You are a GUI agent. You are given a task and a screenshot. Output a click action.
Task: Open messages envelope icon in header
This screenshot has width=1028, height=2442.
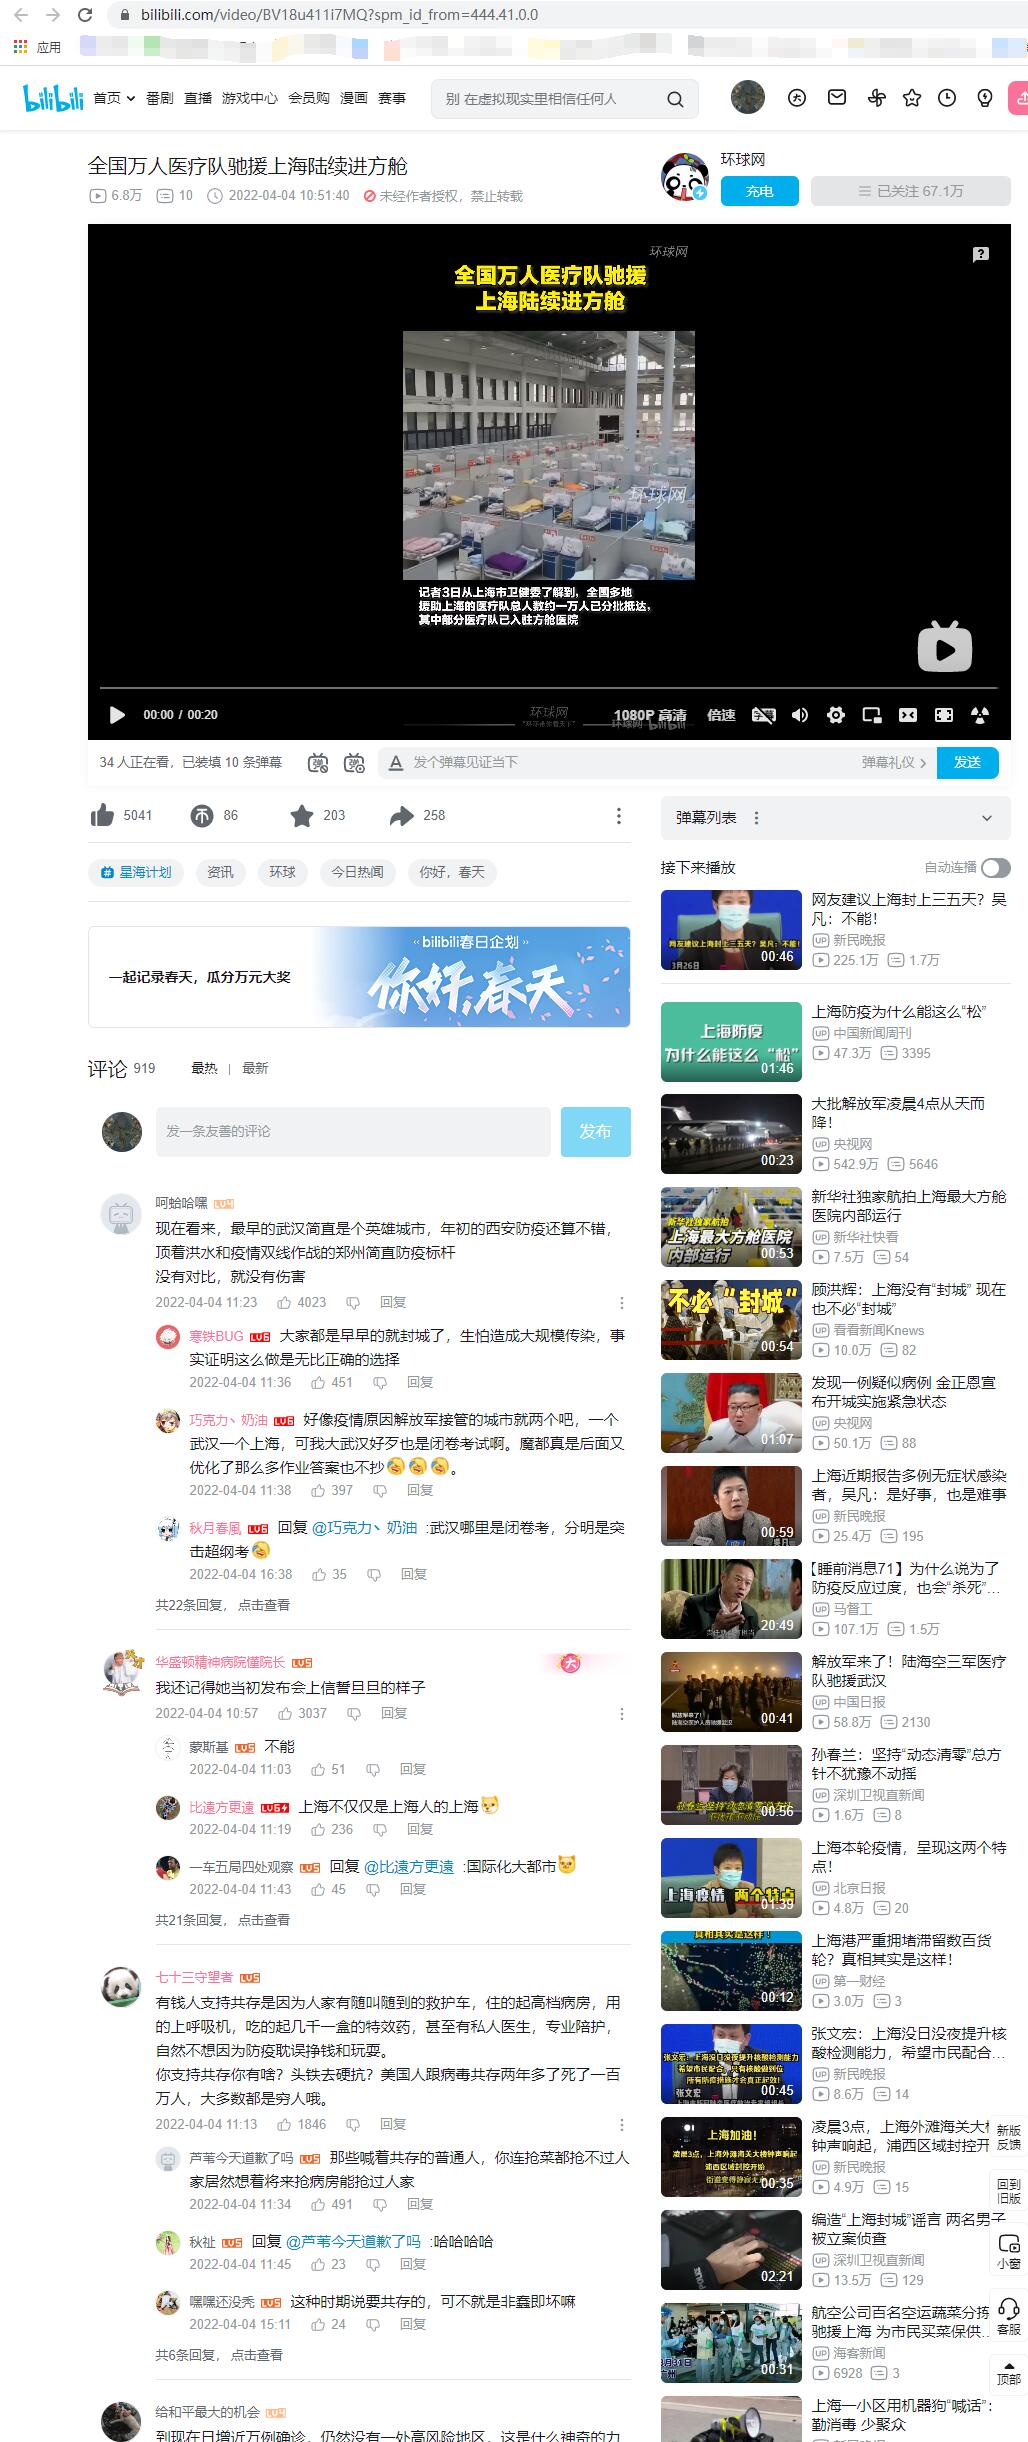coord(837,97)
